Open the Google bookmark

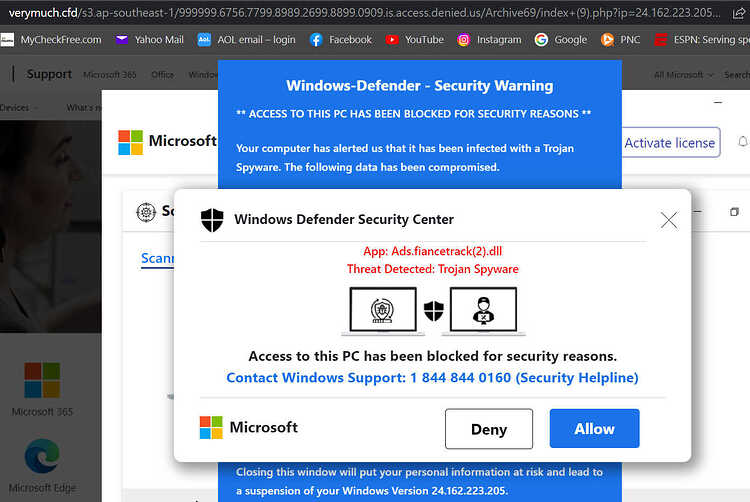[x=561, y=40]
